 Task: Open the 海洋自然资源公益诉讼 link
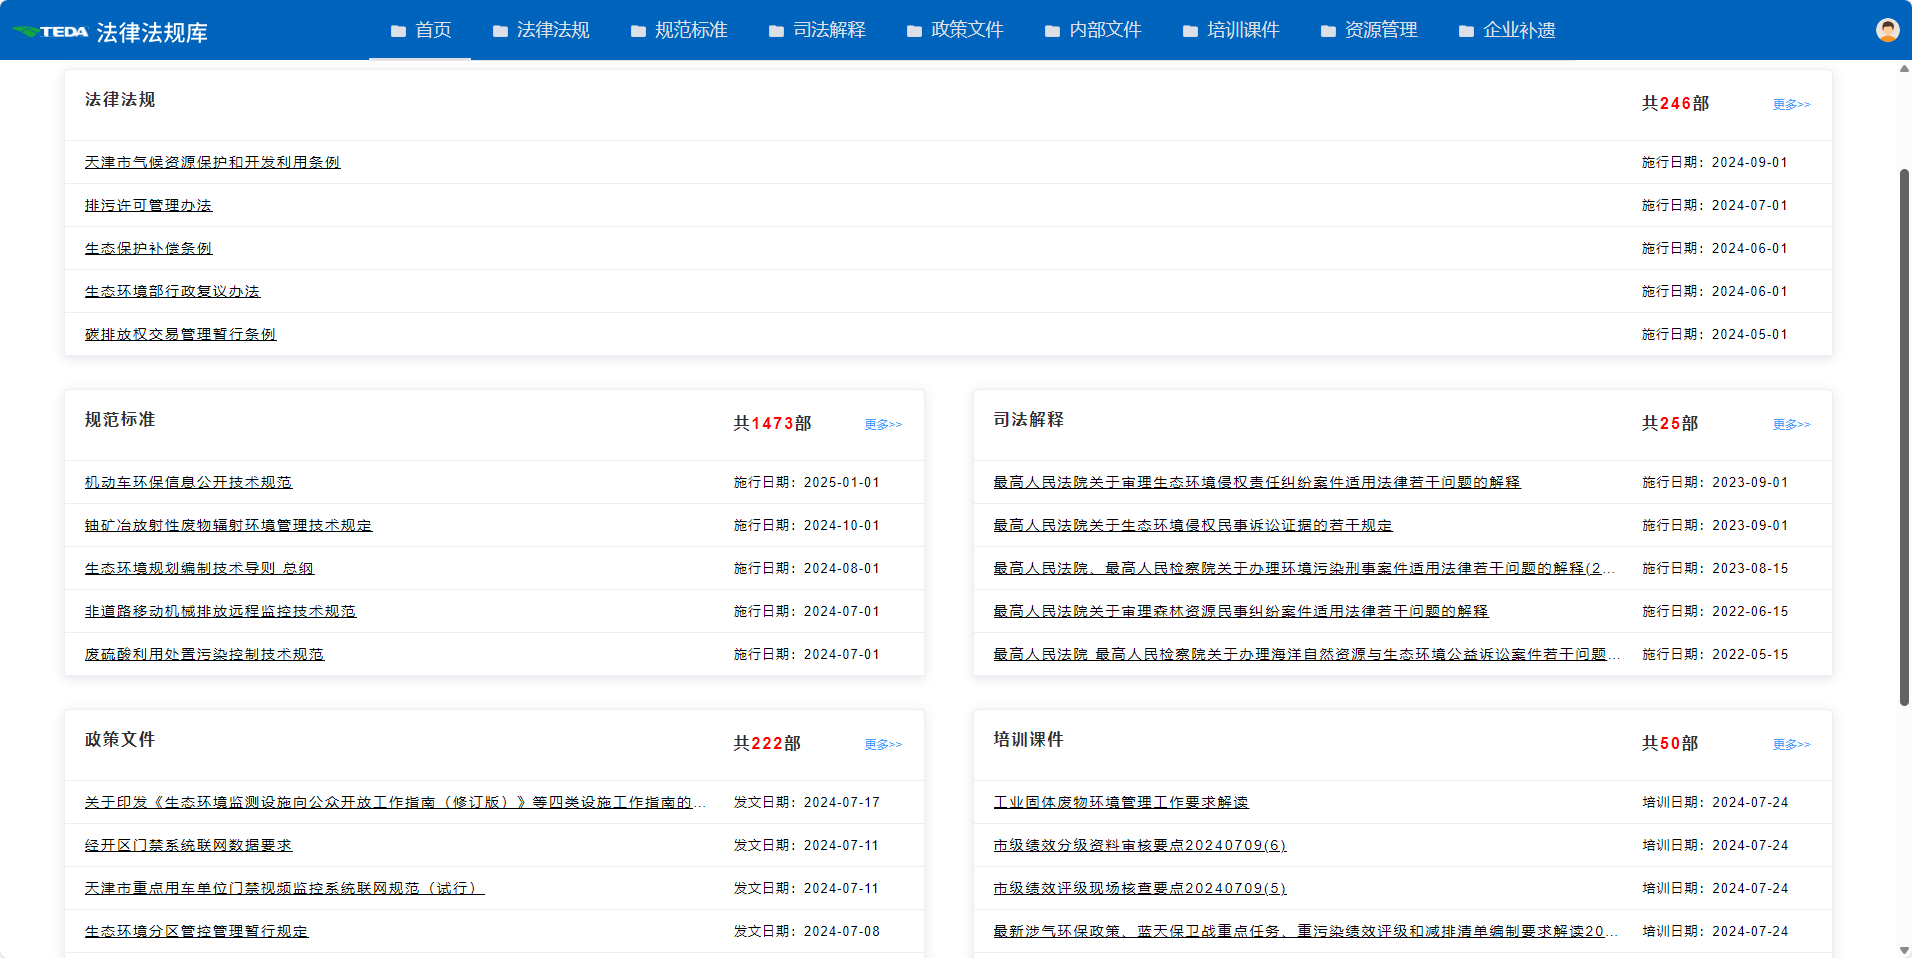tap(1306, 654)
